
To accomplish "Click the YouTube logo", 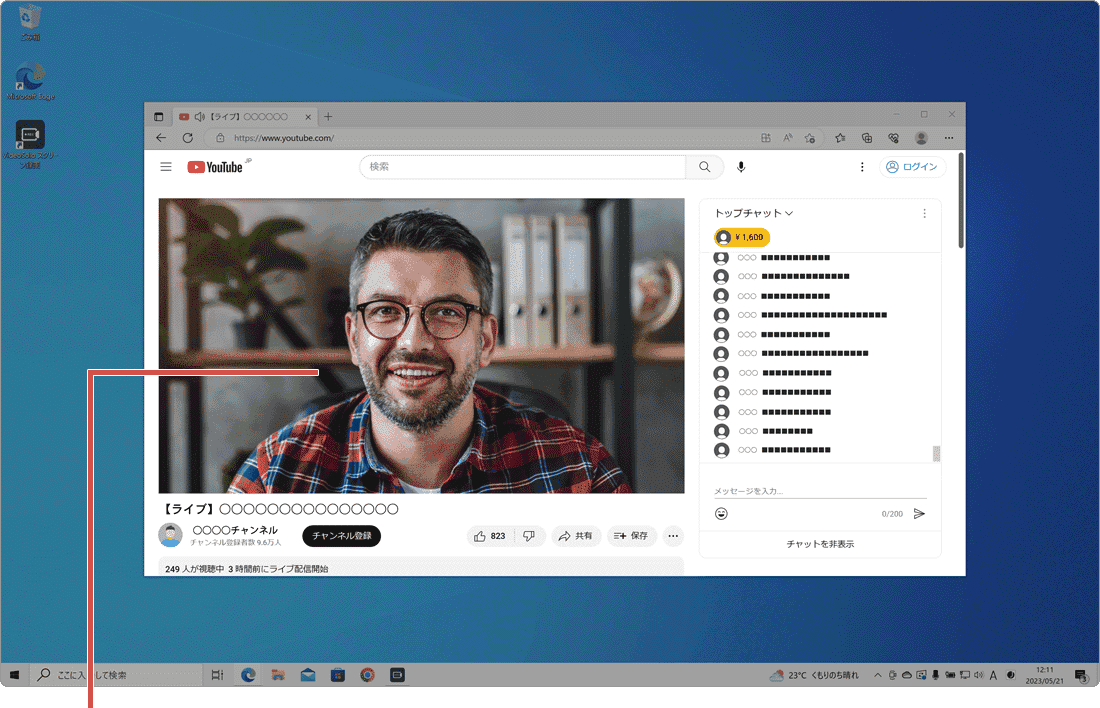I will [216, 167].
